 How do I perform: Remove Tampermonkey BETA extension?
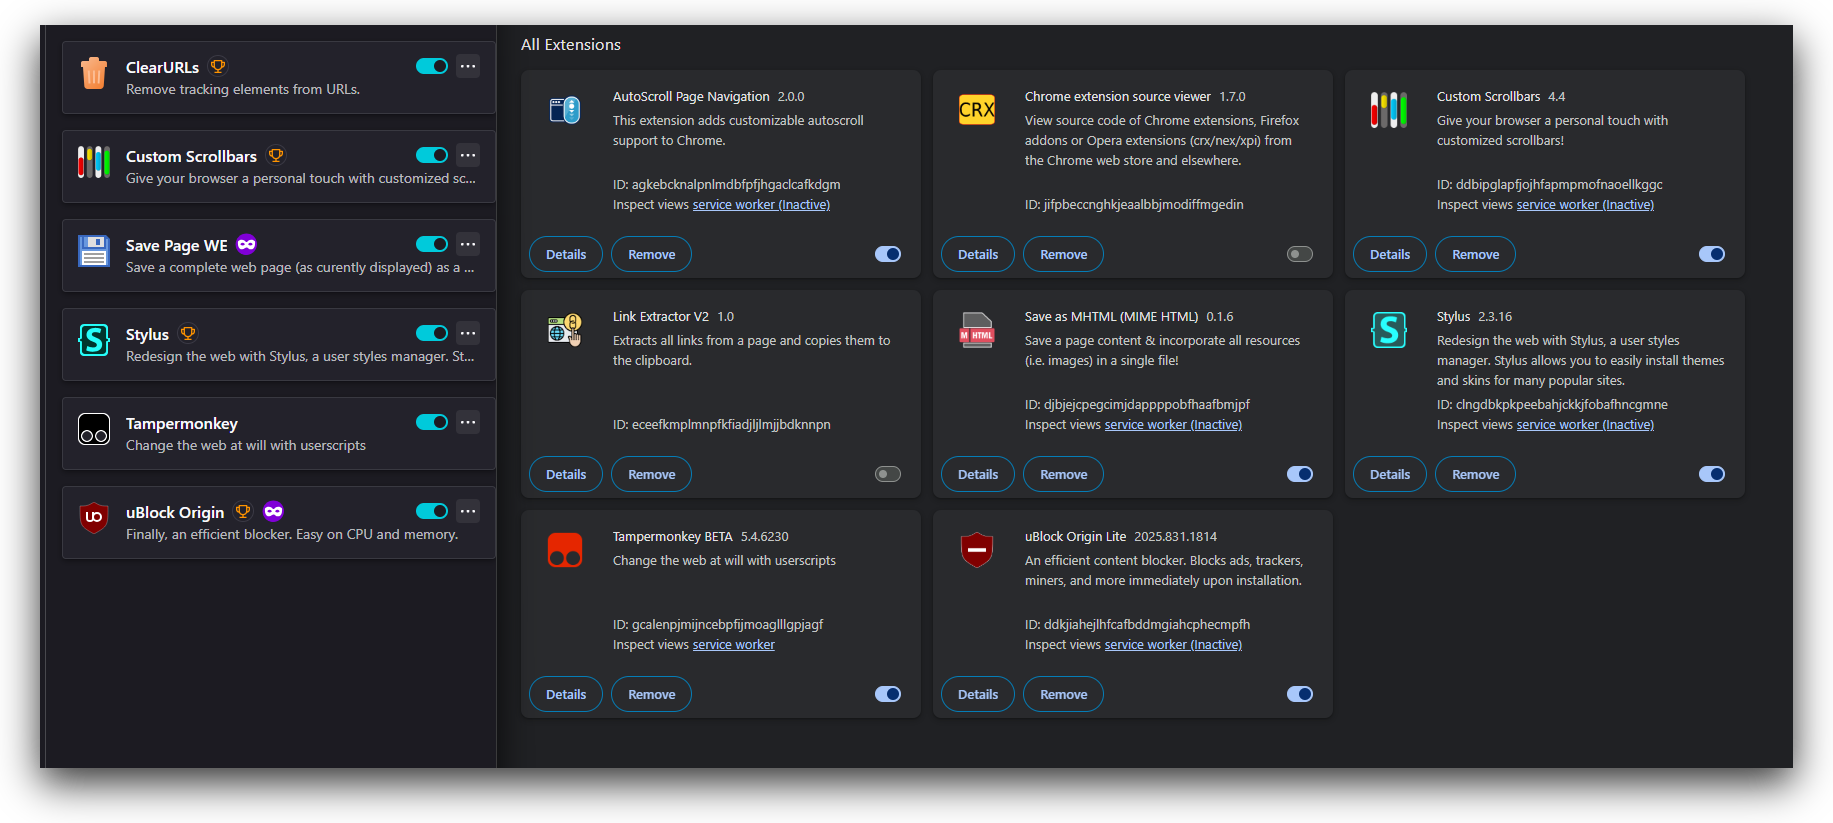(651, 694)
